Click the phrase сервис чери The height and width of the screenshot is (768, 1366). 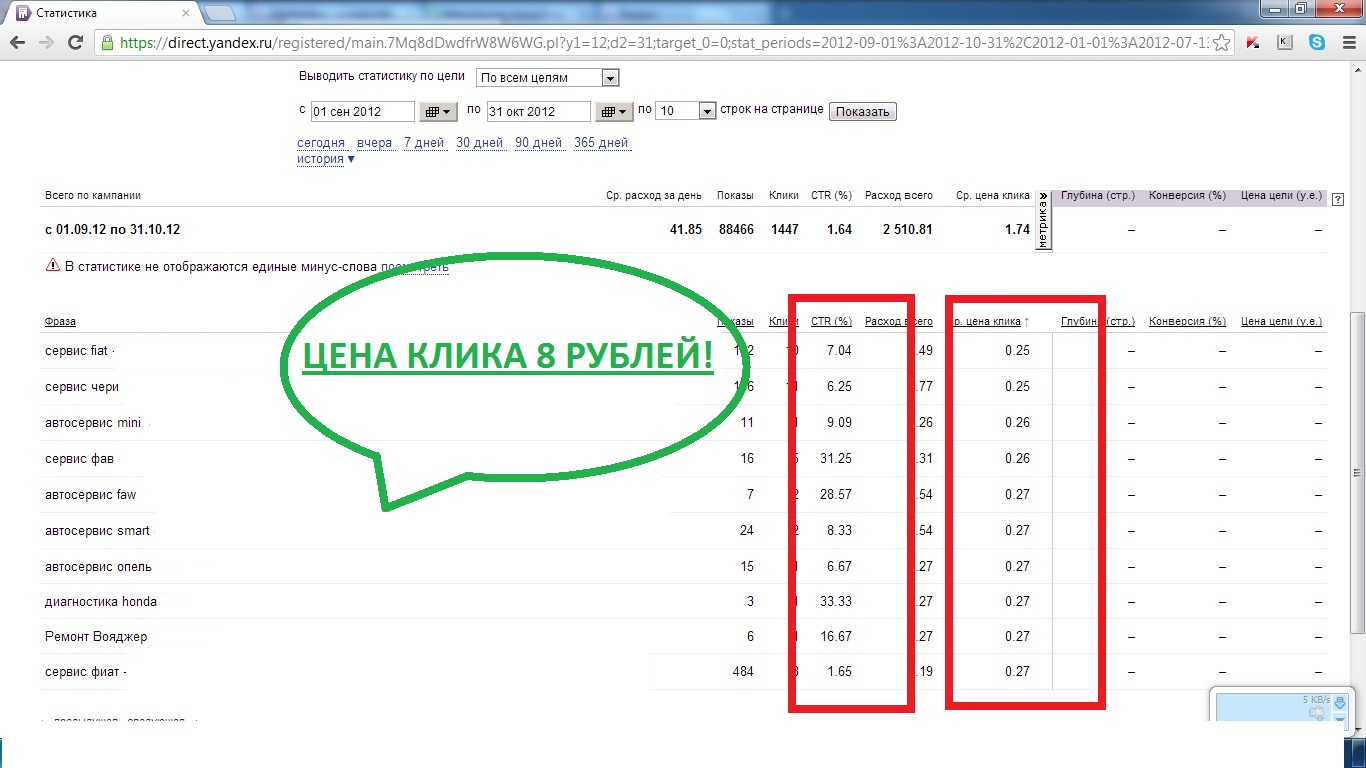pyautogui.click(x=82, y=387)
